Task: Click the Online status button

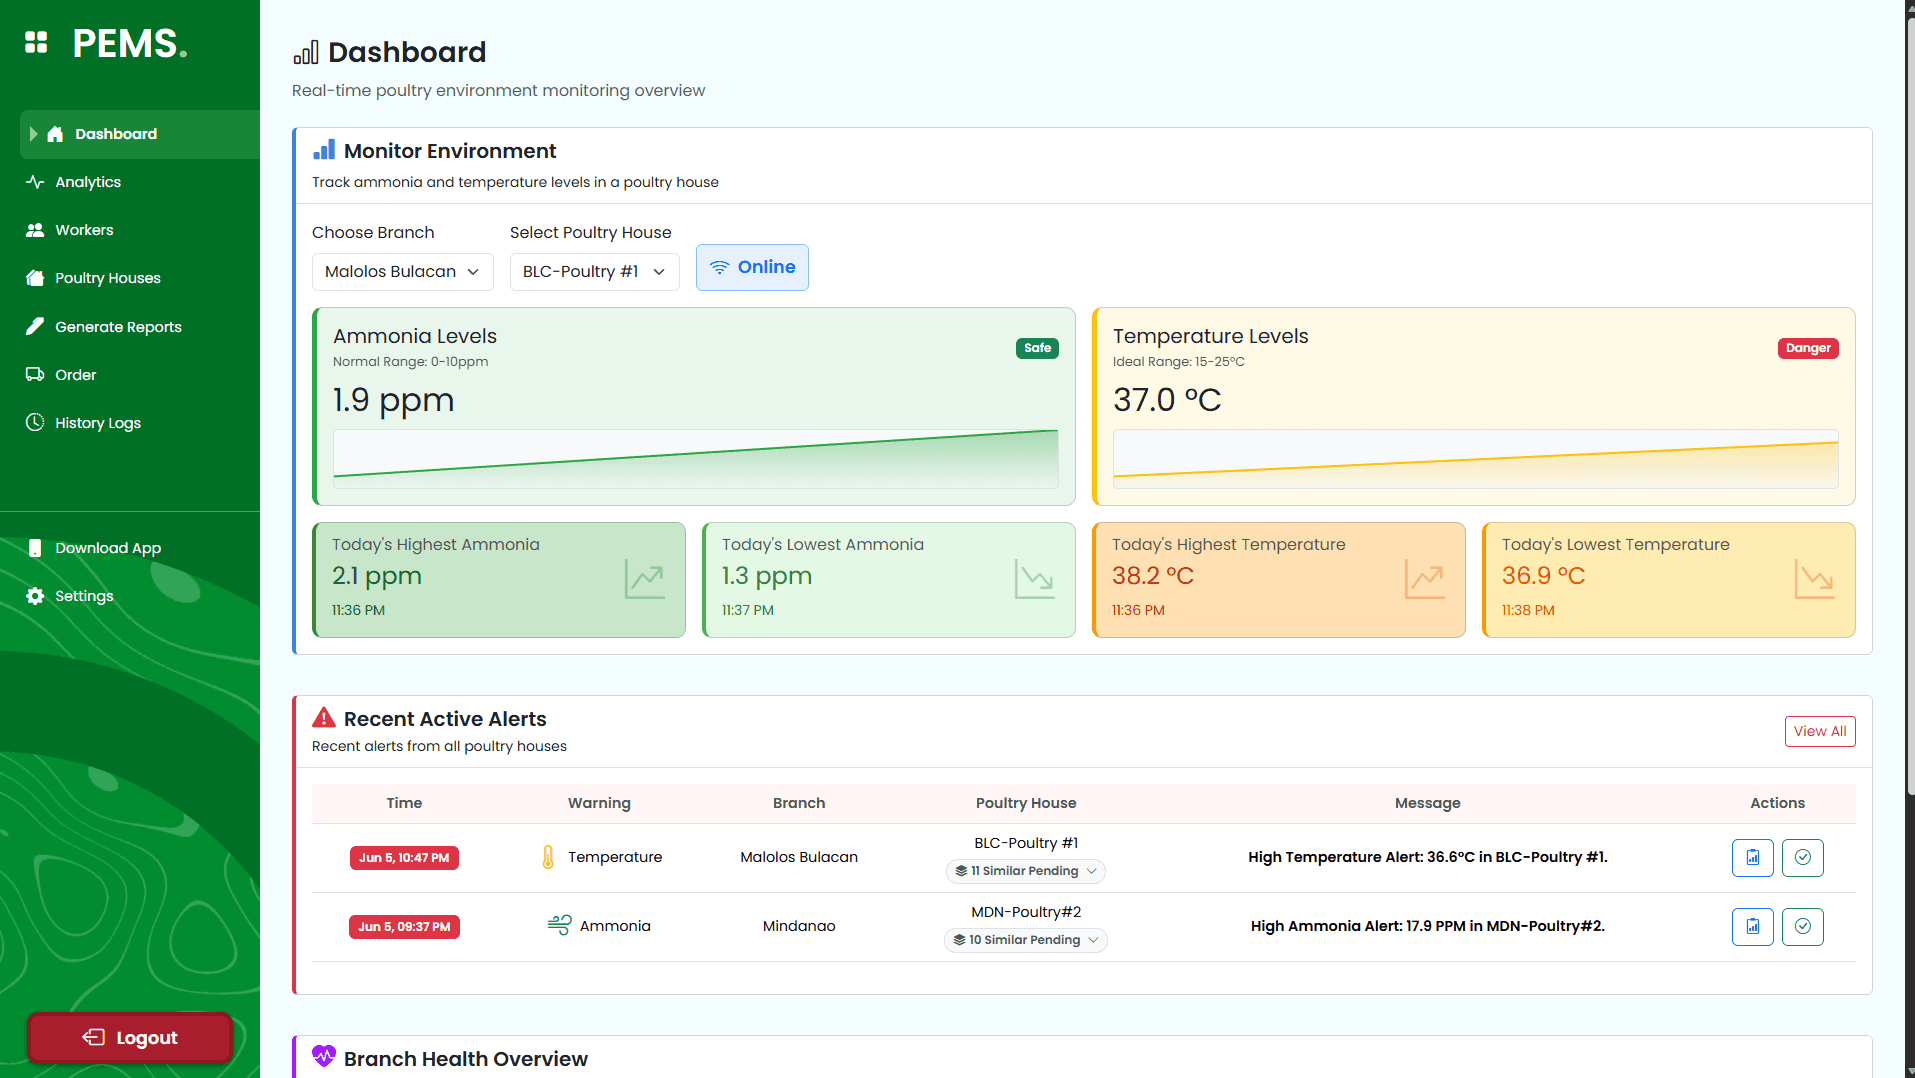Action: (752, 267)
